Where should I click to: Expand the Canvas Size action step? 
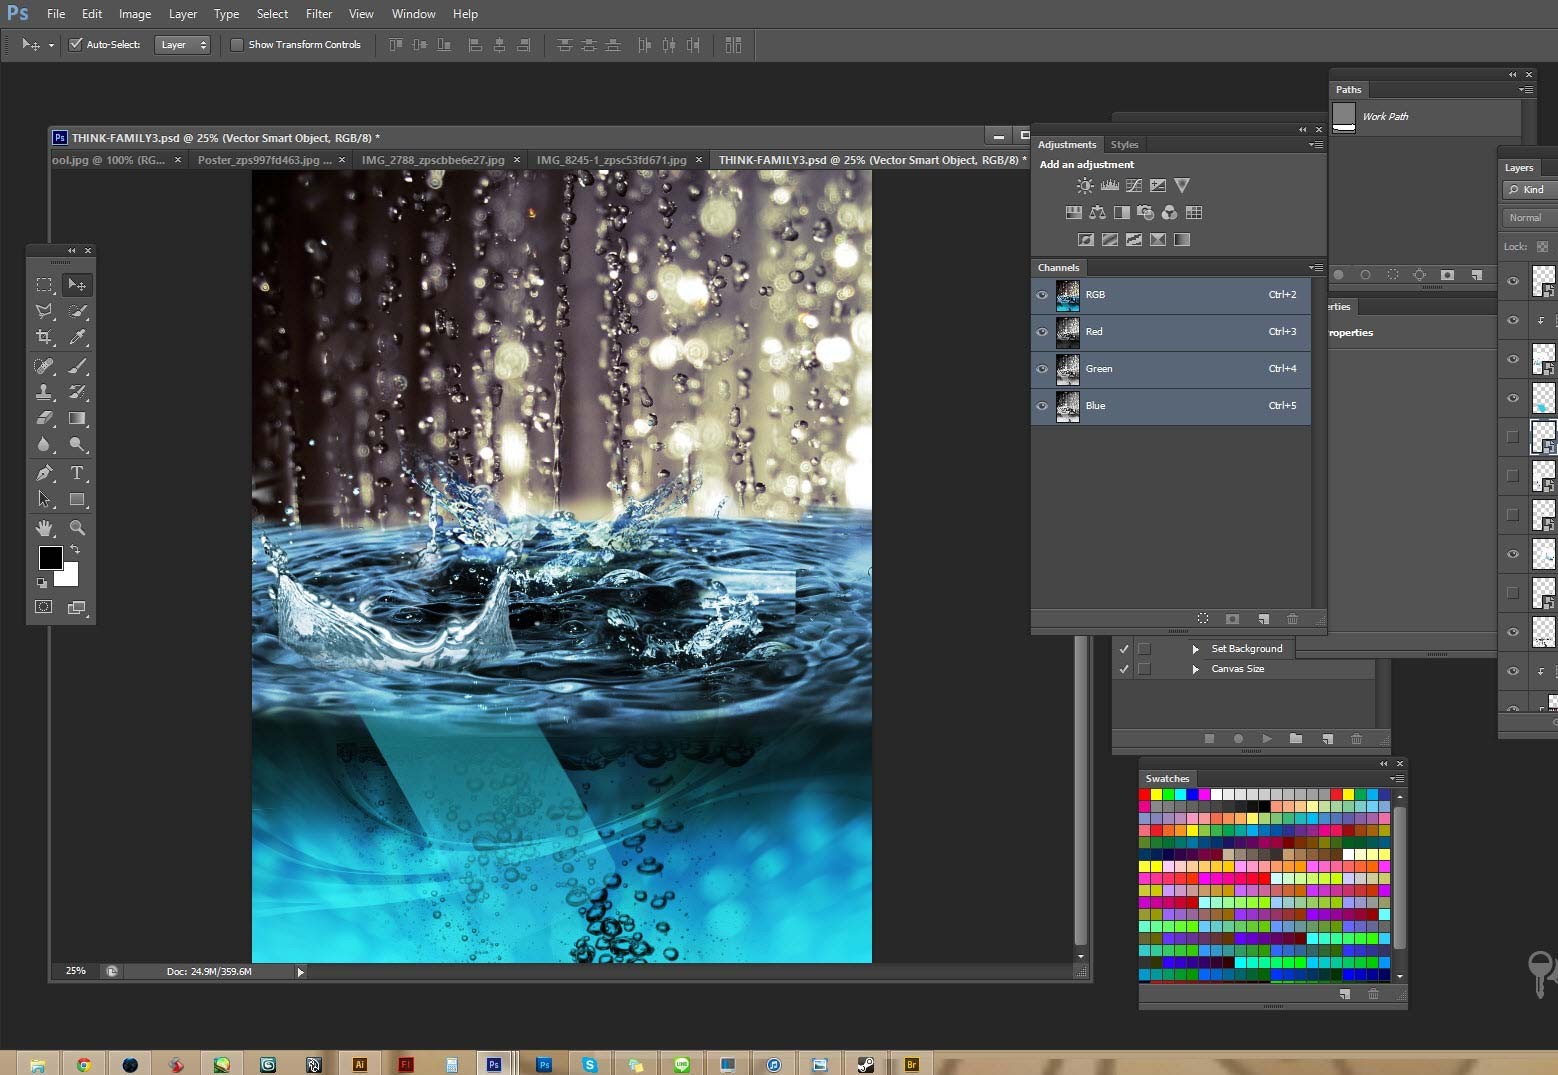click(x=1195, y=669)
